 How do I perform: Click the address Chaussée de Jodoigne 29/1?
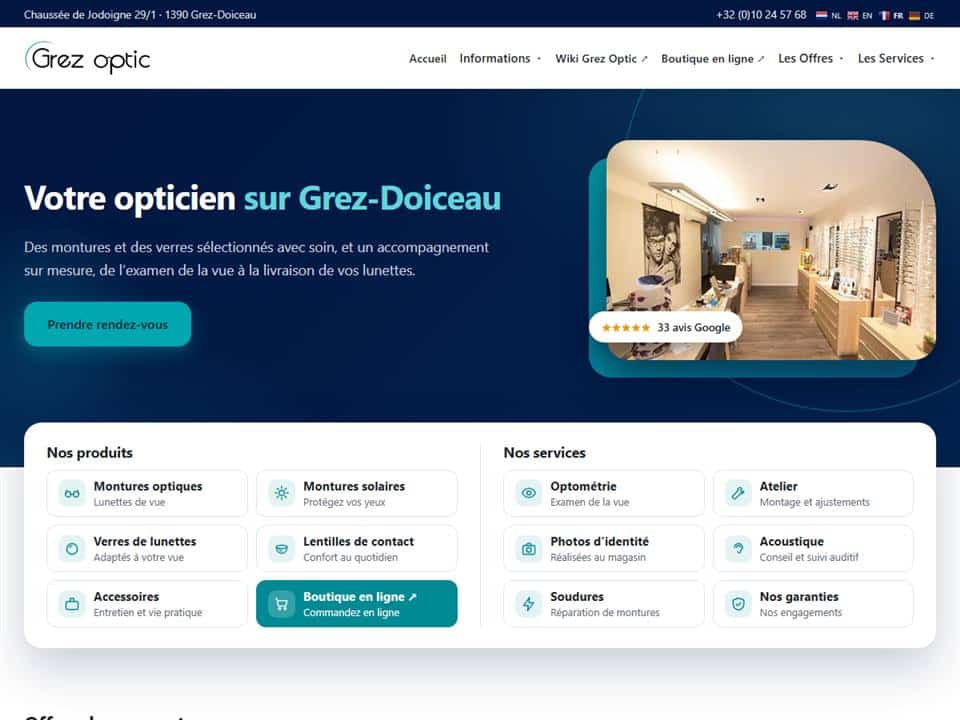point(140,15)
